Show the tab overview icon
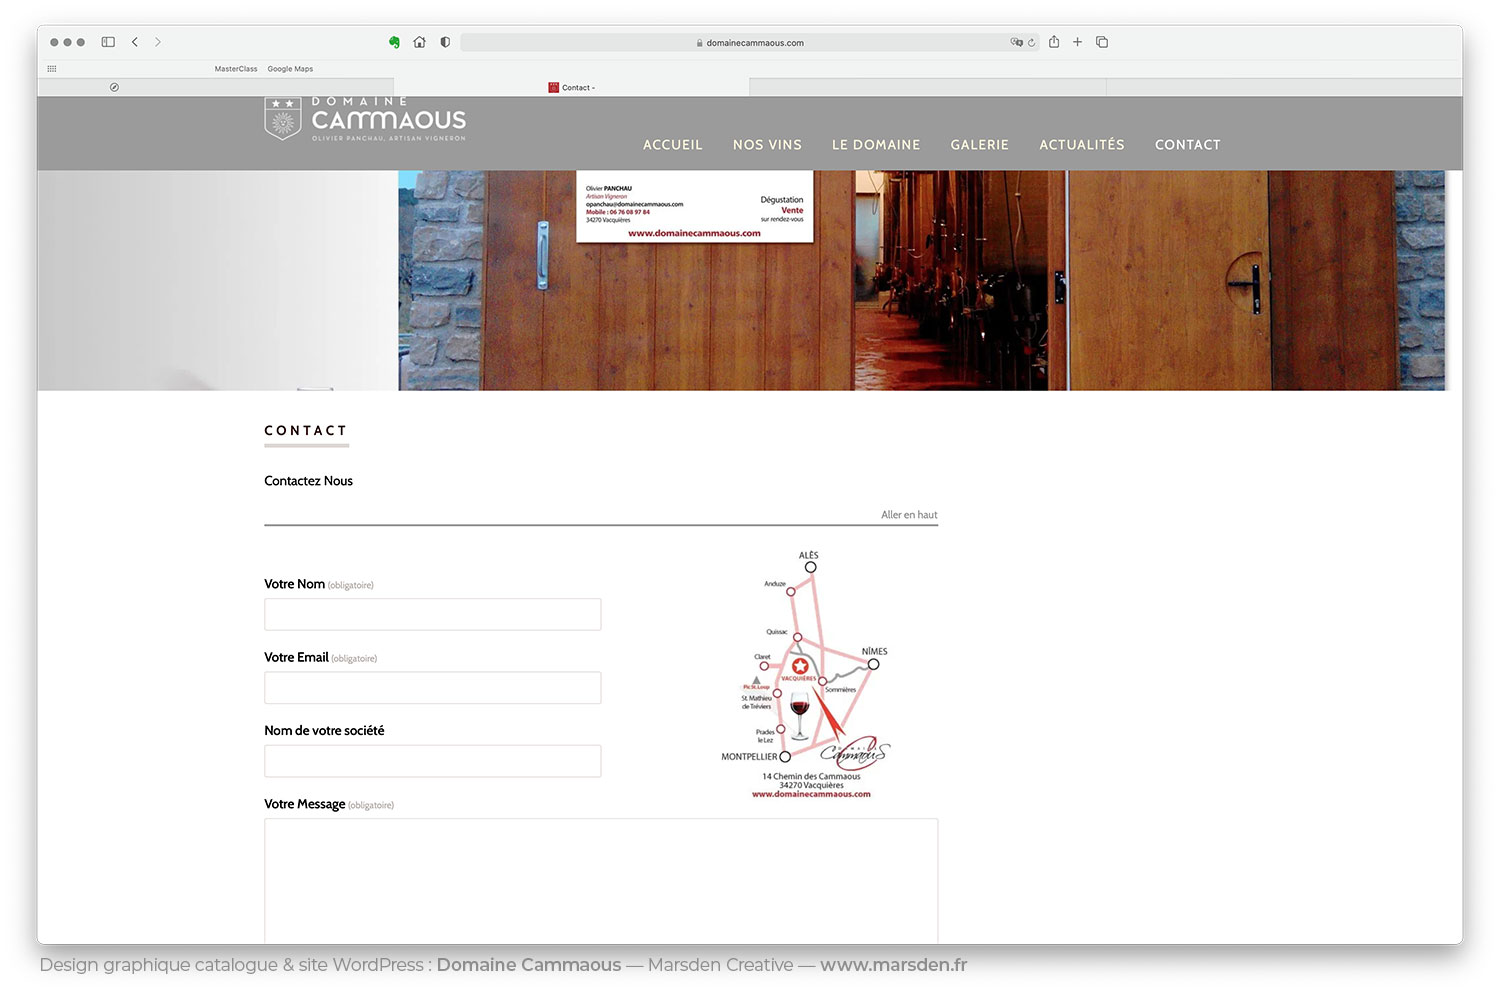 pyautogui.click(x=1102, y=42)
